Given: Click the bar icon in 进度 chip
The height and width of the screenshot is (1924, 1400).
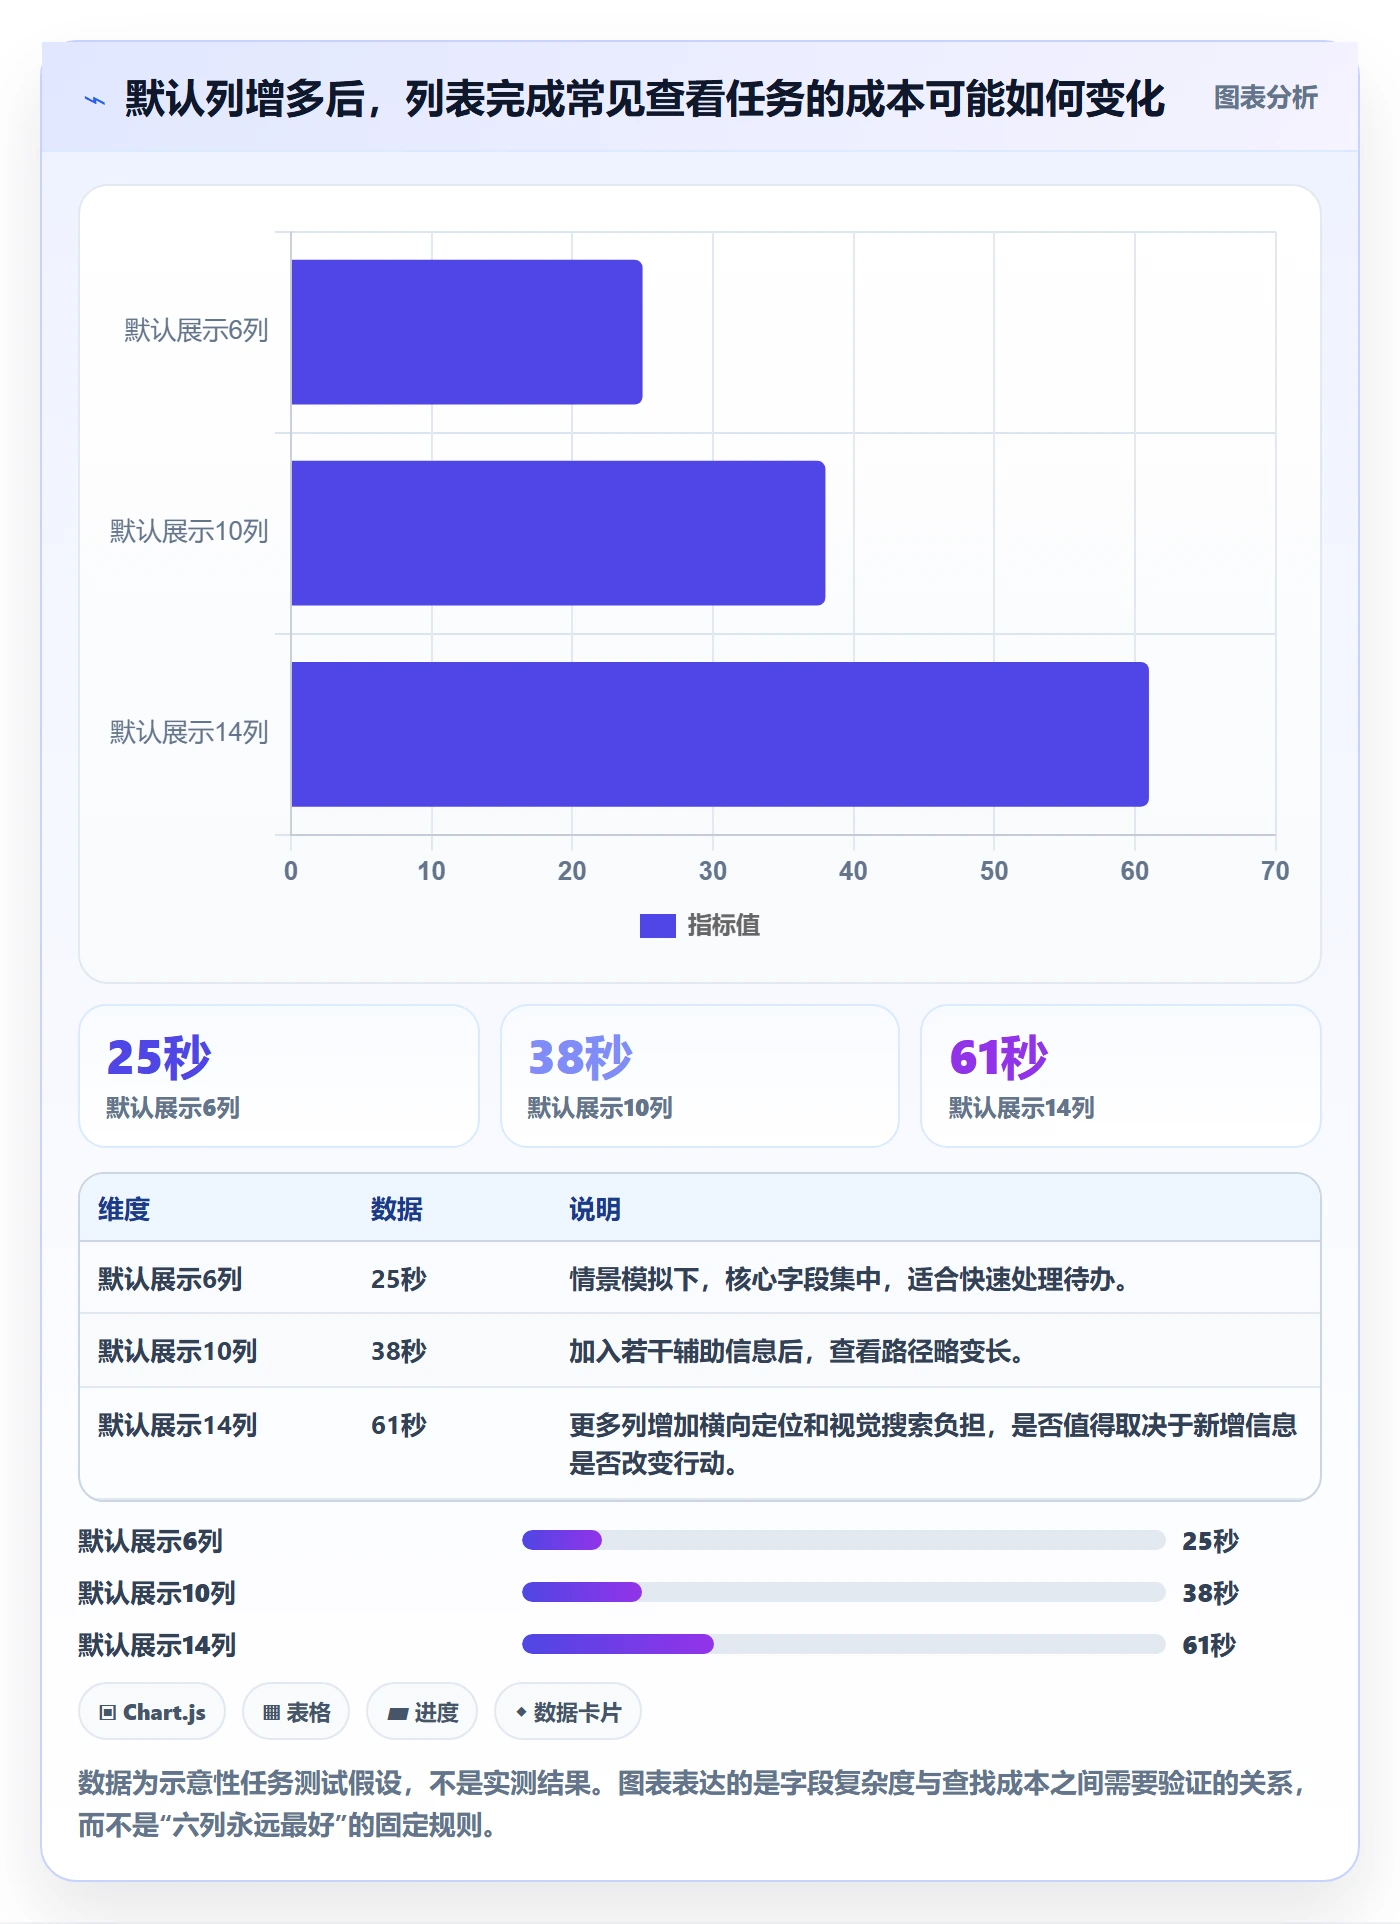Looking at the screenshot, I should click(x=397, y=1714).
